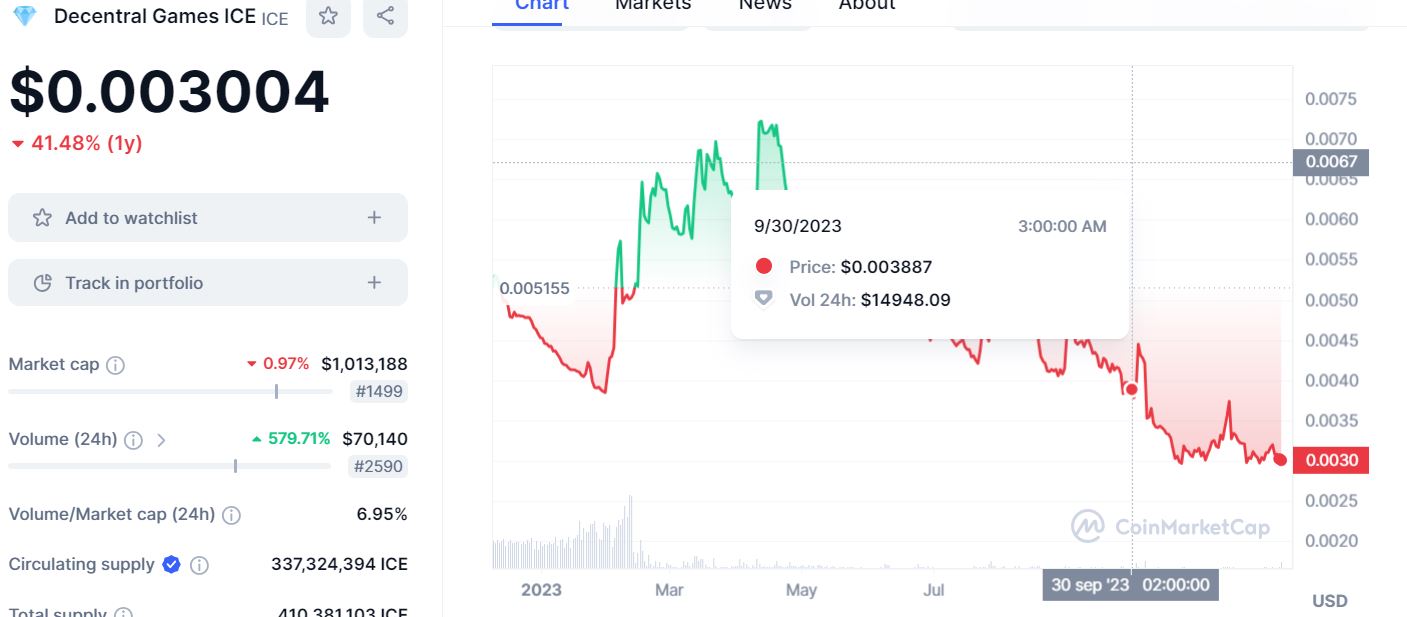The image size is (1407, 617).
Task: Click the plus on Track in portfolio
Action: [374, 283]
